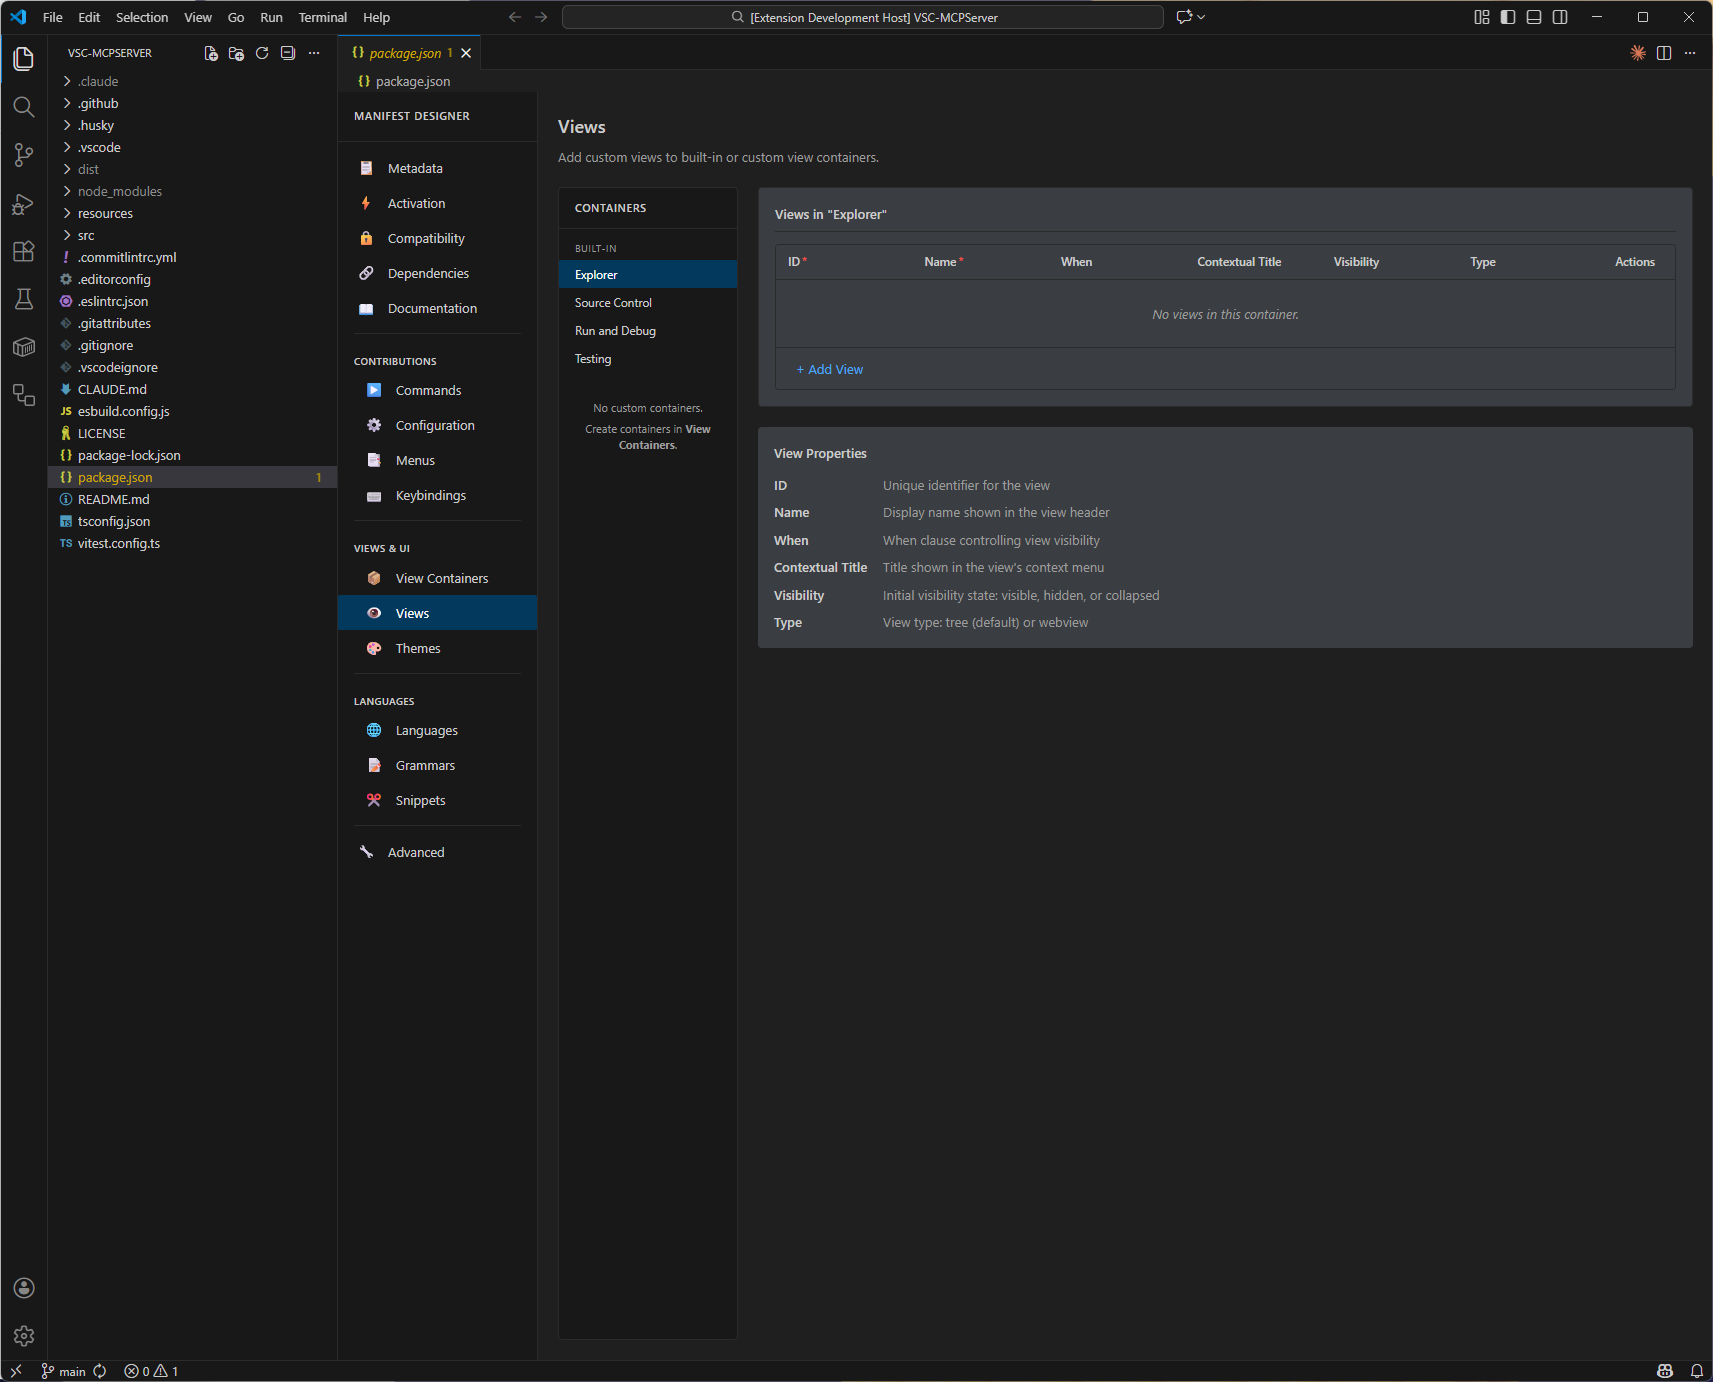
Task: Open the Activation section
Action: coord(437,203)
